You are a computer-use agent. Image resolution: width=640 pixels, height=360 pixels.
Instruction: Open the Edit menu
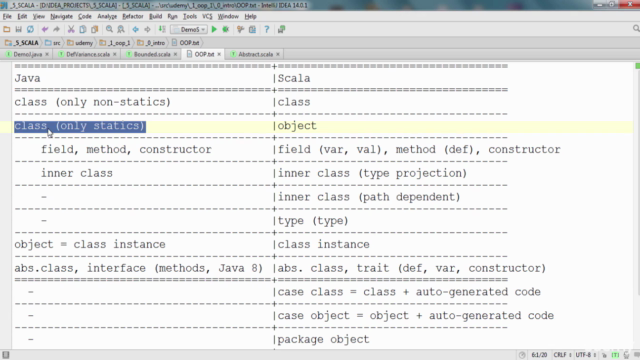click(22, 16)
